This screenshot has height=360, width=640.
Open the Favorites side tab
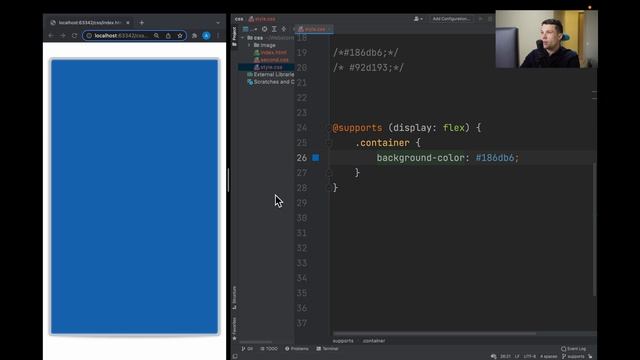234,328
